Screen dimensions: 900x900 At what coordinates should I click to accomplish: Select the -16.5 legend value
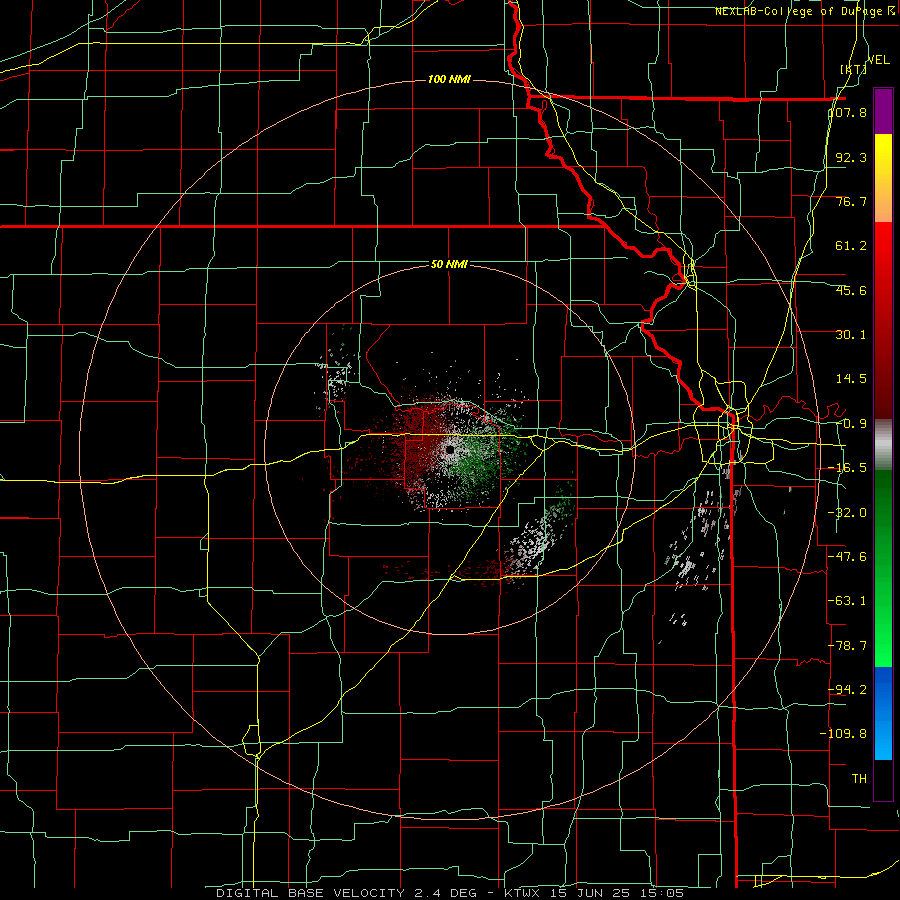(x=848, y=468)
